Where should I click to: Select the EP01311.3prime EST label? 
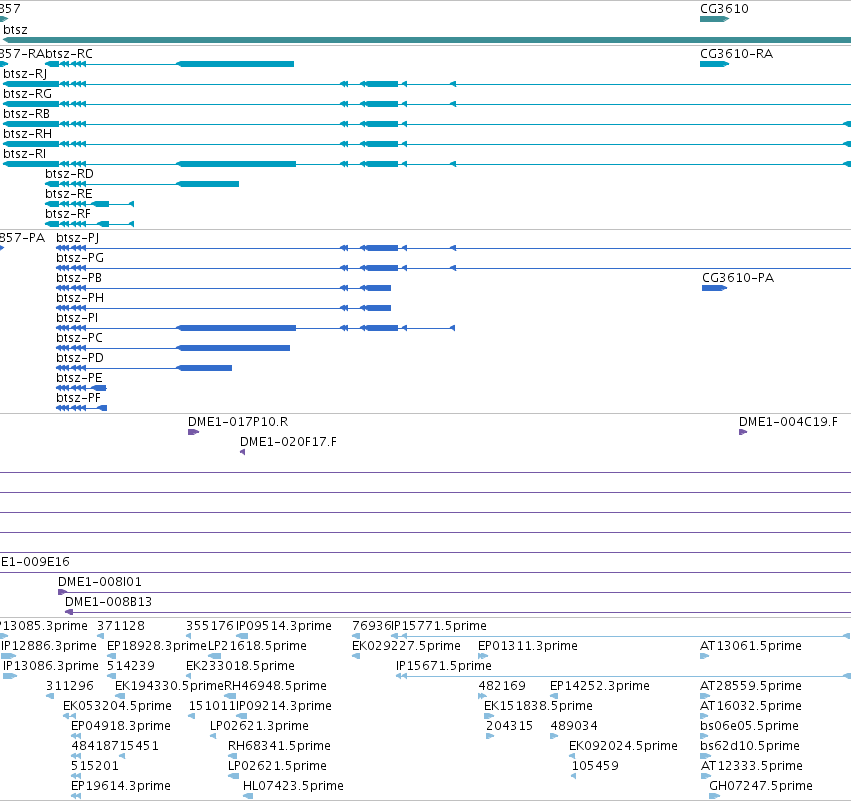point(528,646)
